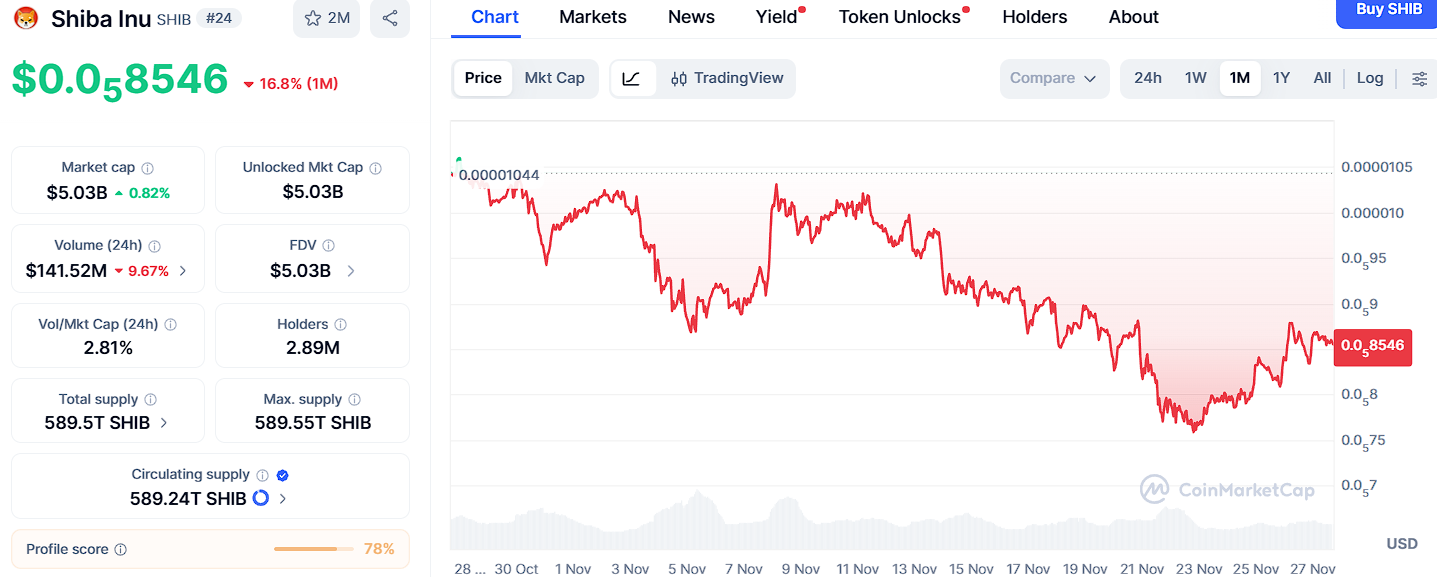Open the Compare dropdown

pos(1053,78)
